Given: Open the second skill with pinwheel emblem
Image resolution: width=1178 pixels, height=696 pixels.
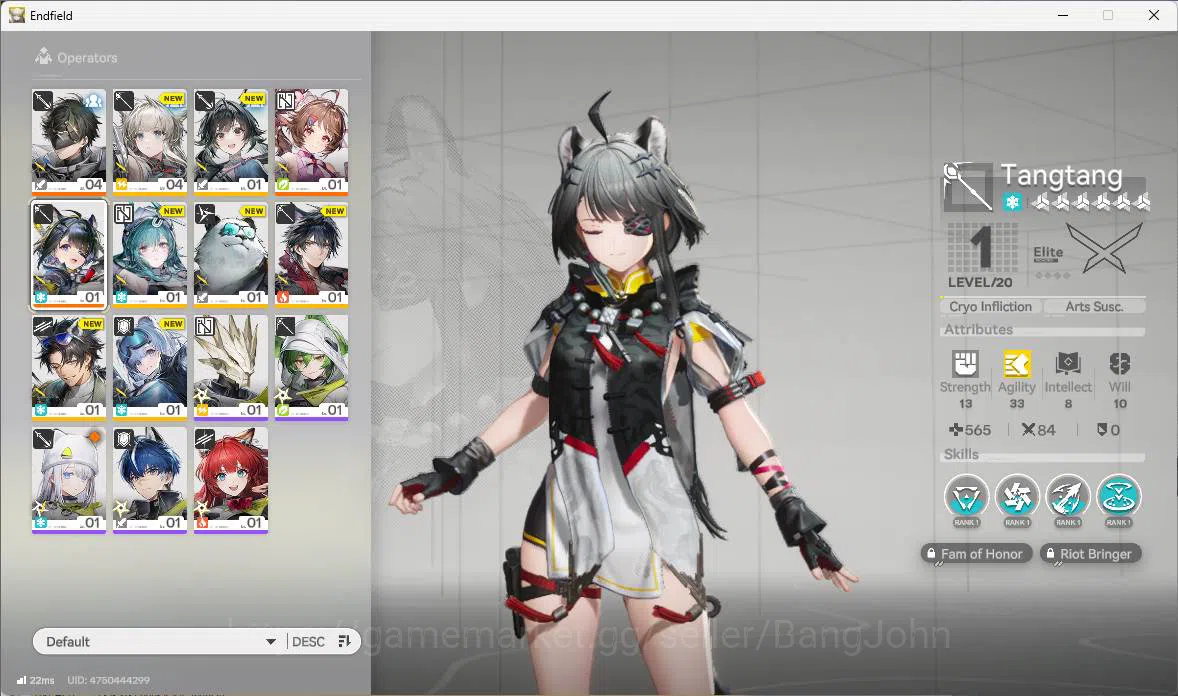Looking at the screenshot, I should point(1017,498).
